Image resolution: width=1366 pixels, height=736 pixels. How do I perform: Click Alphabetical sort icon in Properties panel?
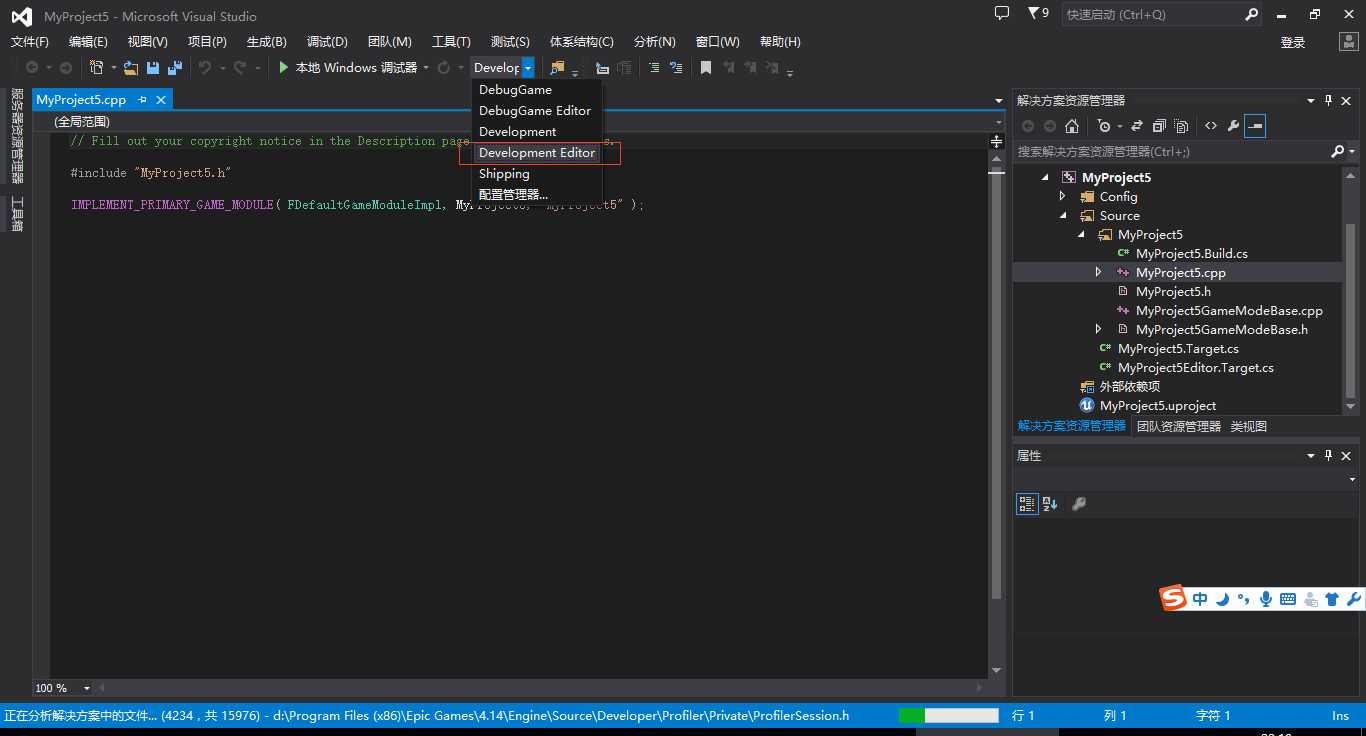coord(1050,504)
